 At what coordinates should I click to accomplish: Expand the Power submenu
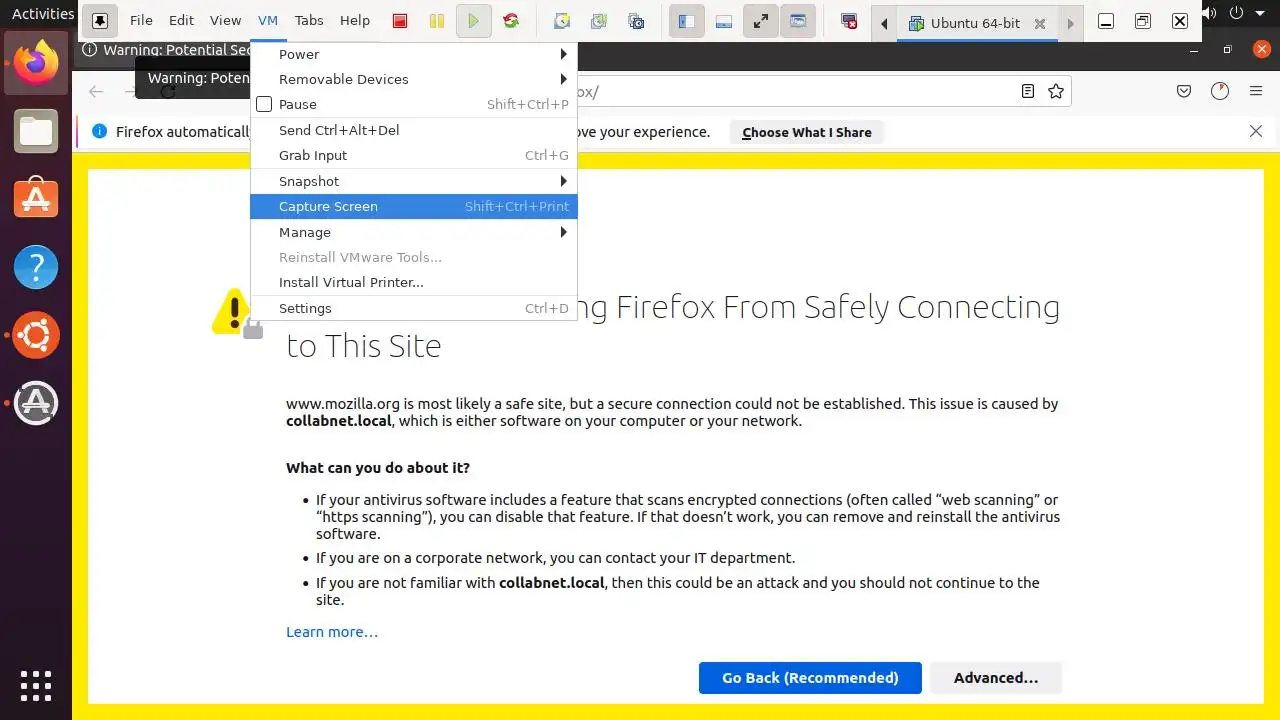[x=414, y=54]
